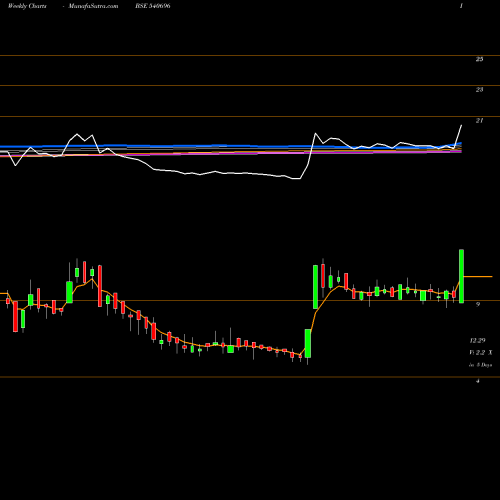This screenshot has width=500, height=500.
Task: Click the 4 price axis label
Action: tap(478, 381)
